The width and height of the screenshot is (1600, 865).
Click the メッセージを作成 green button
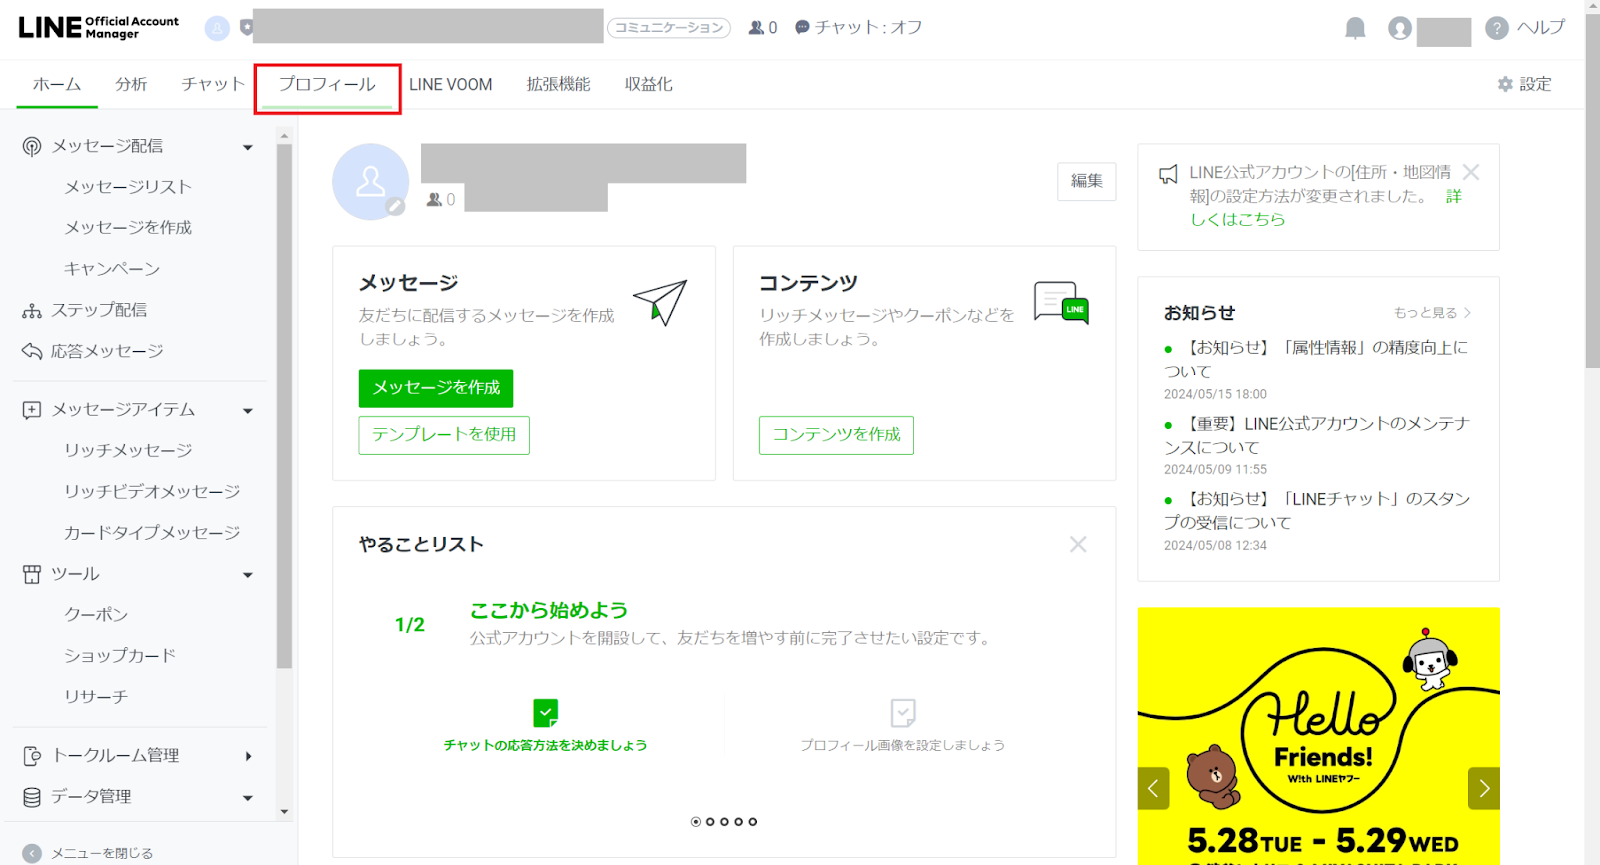[x=436, y=388]
